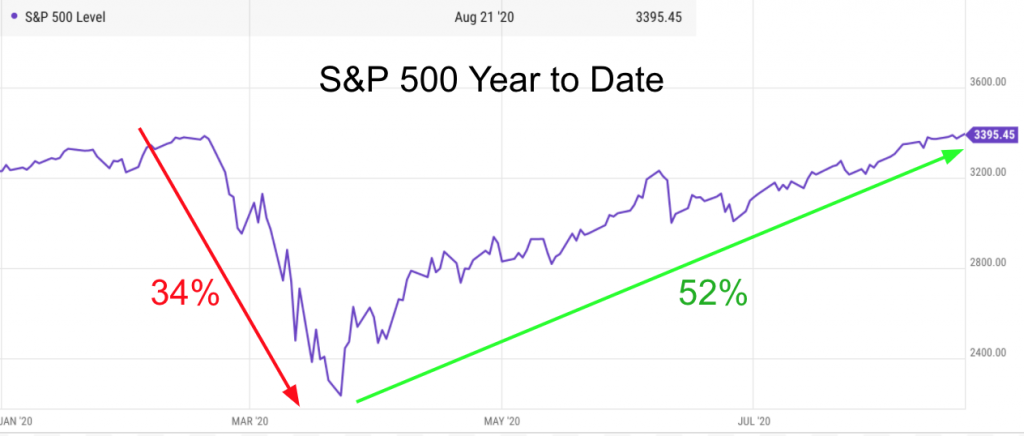Screen dimensions: 1024x436
Task: Click the March low point on the line
Action: tap(342, 395)
